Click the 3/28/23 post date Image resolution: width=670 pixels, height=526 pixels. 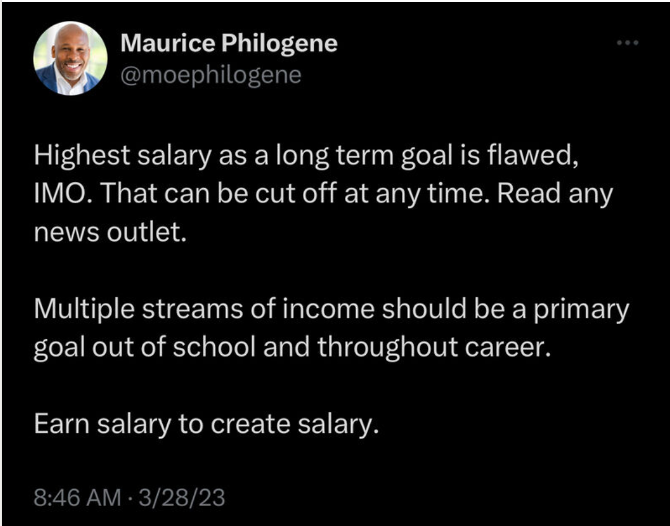182,498
